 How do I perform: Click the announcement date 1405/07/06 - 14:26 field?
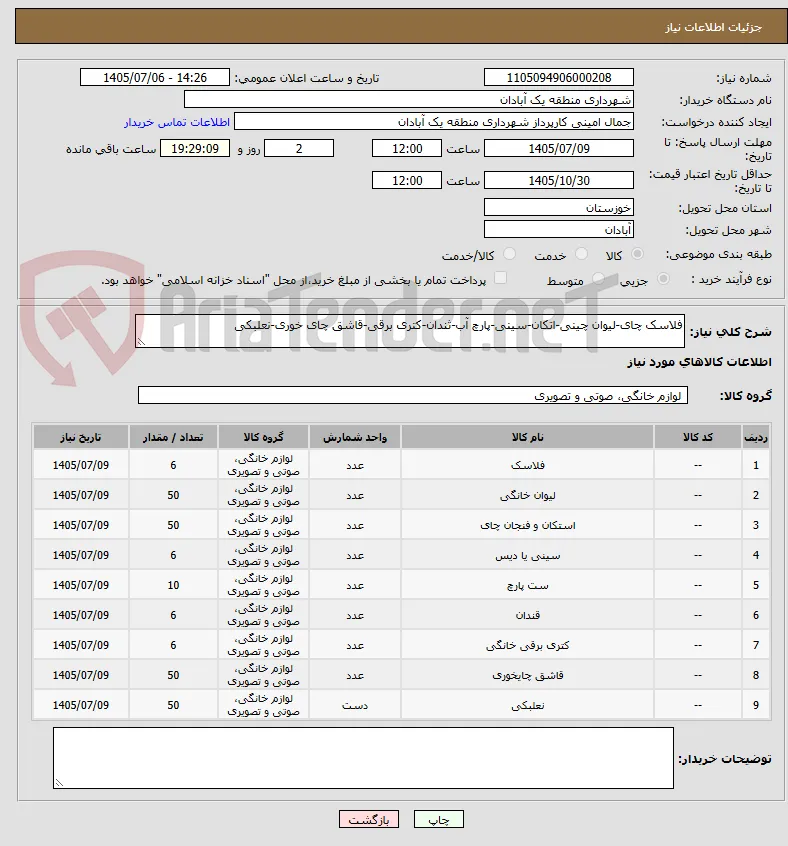[155, 78]
